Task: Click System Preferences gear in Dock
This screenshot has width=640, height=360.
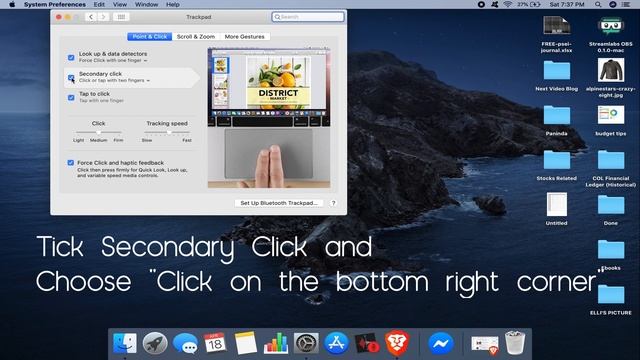Action: pos(306,343)
